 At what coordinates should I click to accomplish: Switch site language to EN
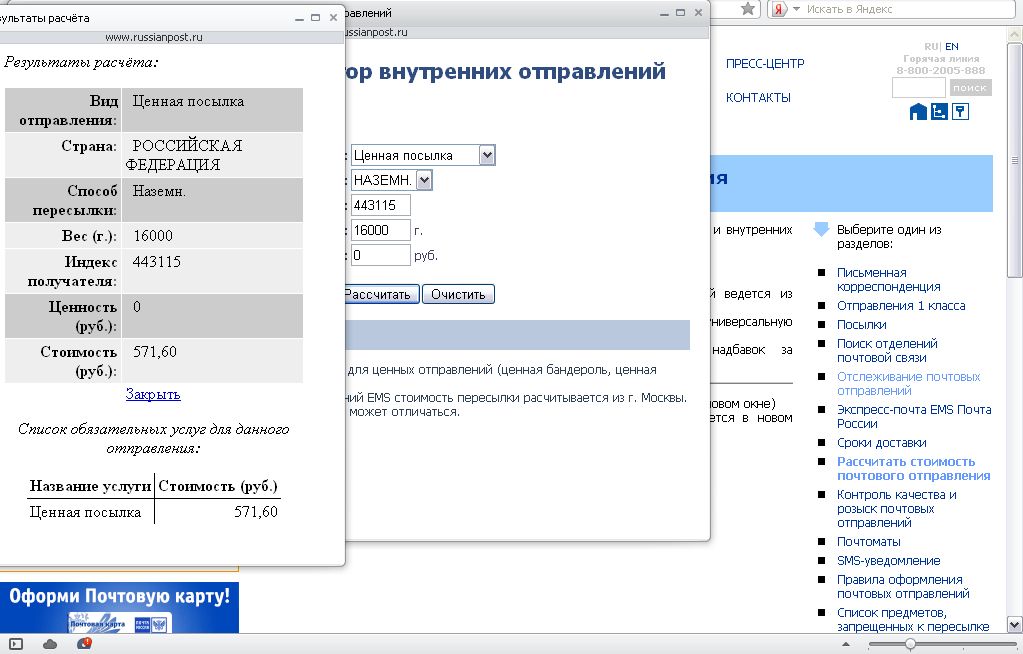click(952, 46)
